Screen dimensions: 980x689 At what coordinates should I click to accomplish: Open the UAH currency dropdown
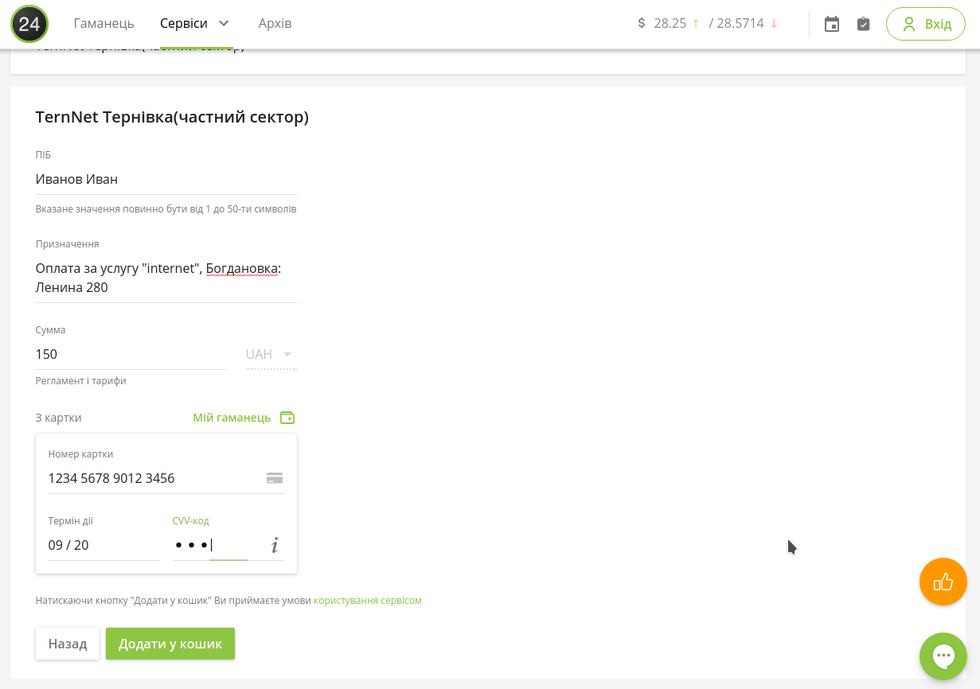(x=271, y=355)
